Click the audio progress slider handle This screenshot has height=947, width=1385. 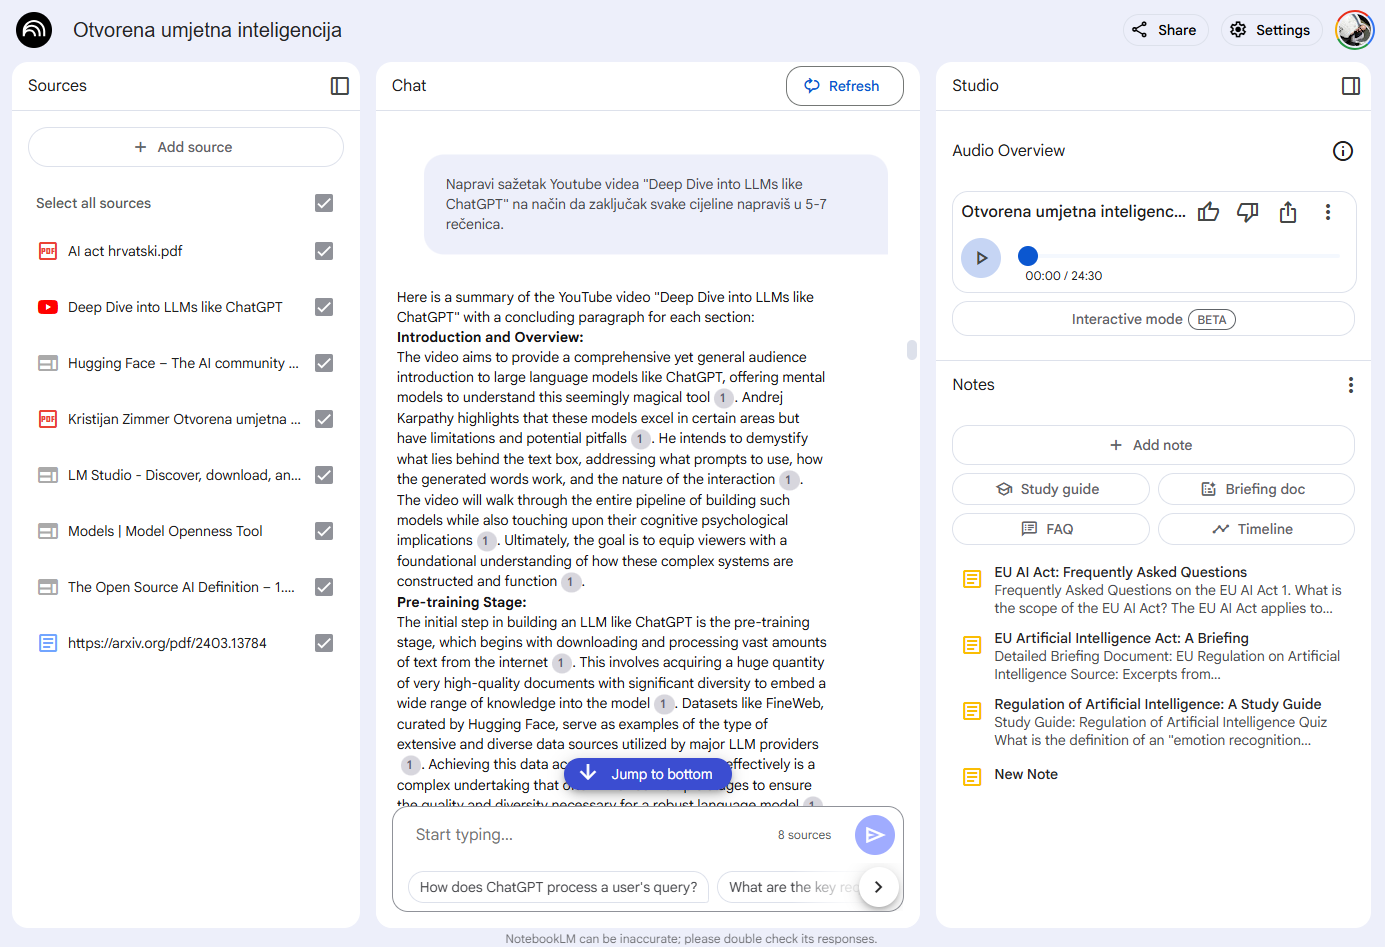coord(1028,256)
